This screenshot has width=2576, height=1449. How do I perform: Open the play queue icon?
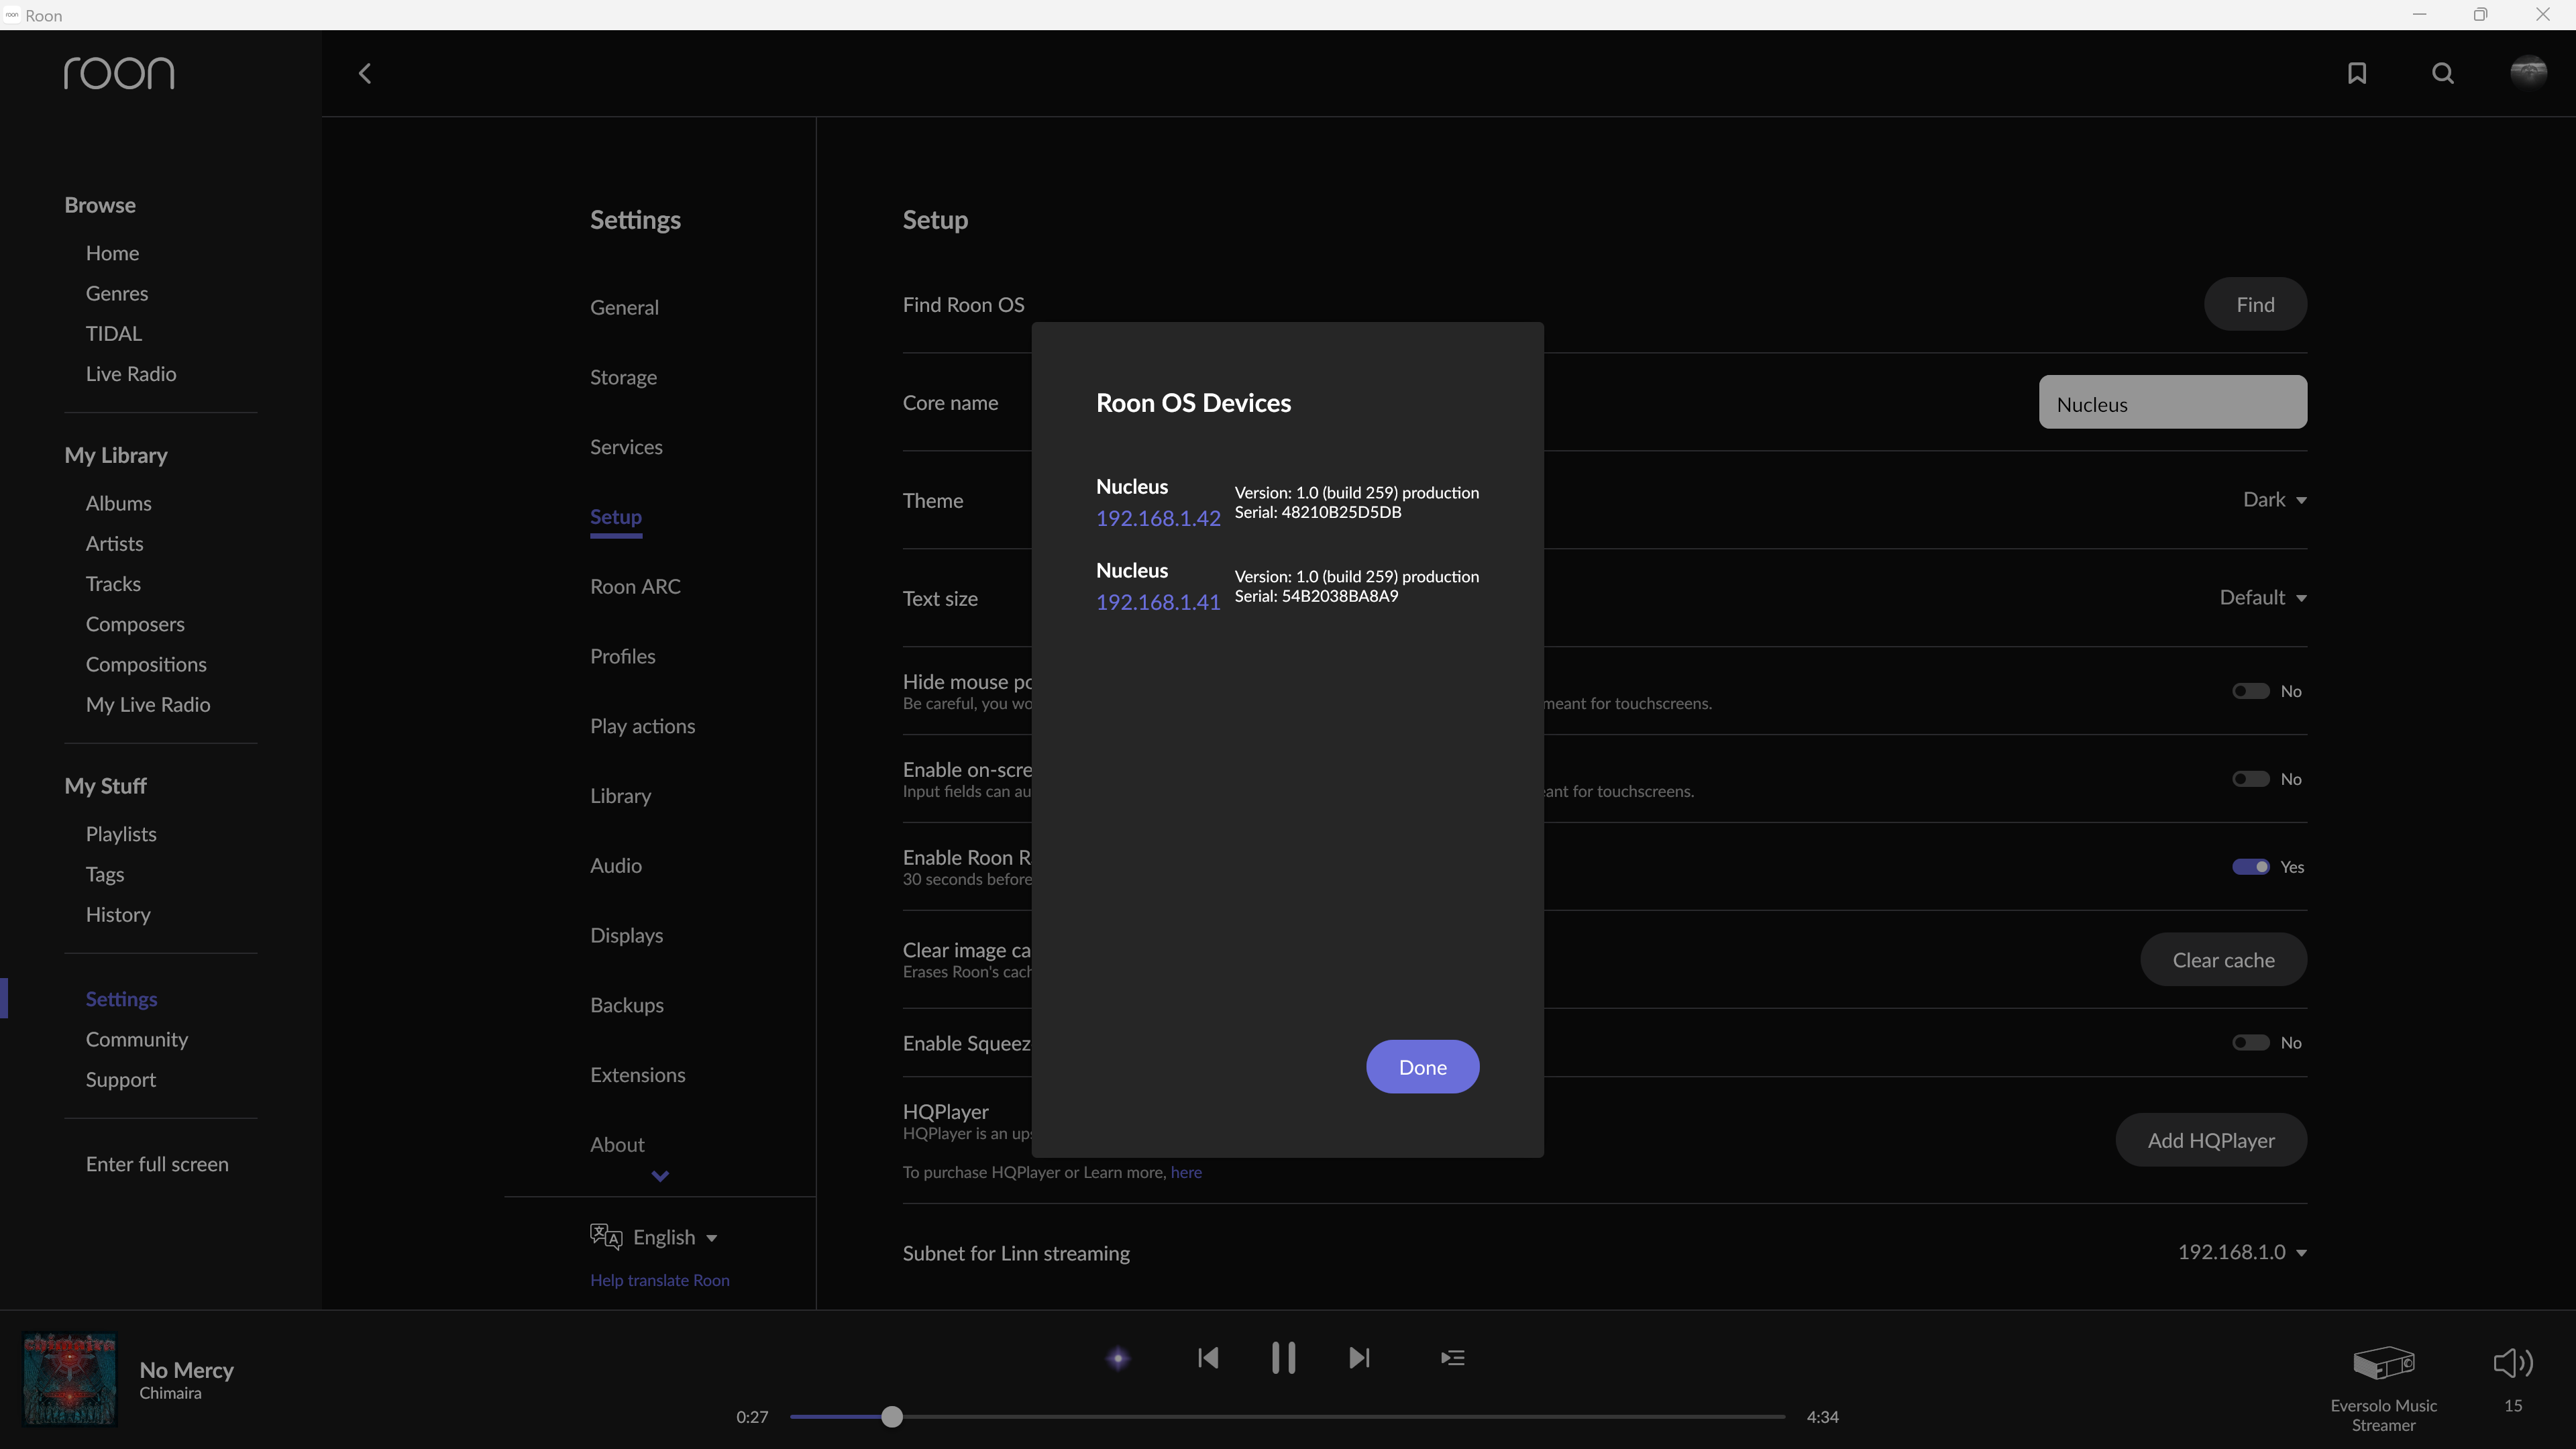click(x=1453, y=1357)
